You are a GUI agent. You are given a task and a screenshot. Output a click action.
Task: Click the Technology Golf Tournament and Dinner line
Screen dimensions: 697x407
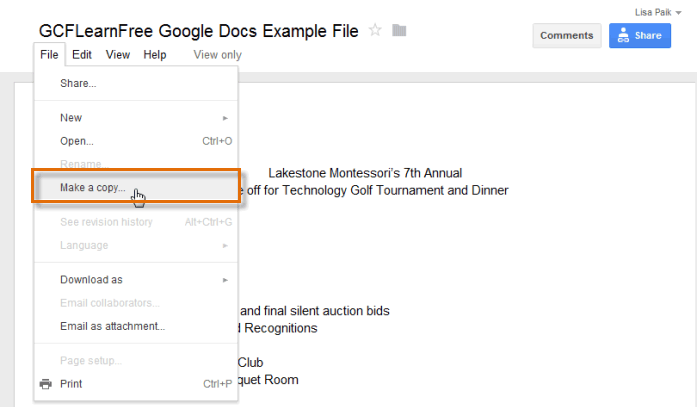click(x=373, y=190)
